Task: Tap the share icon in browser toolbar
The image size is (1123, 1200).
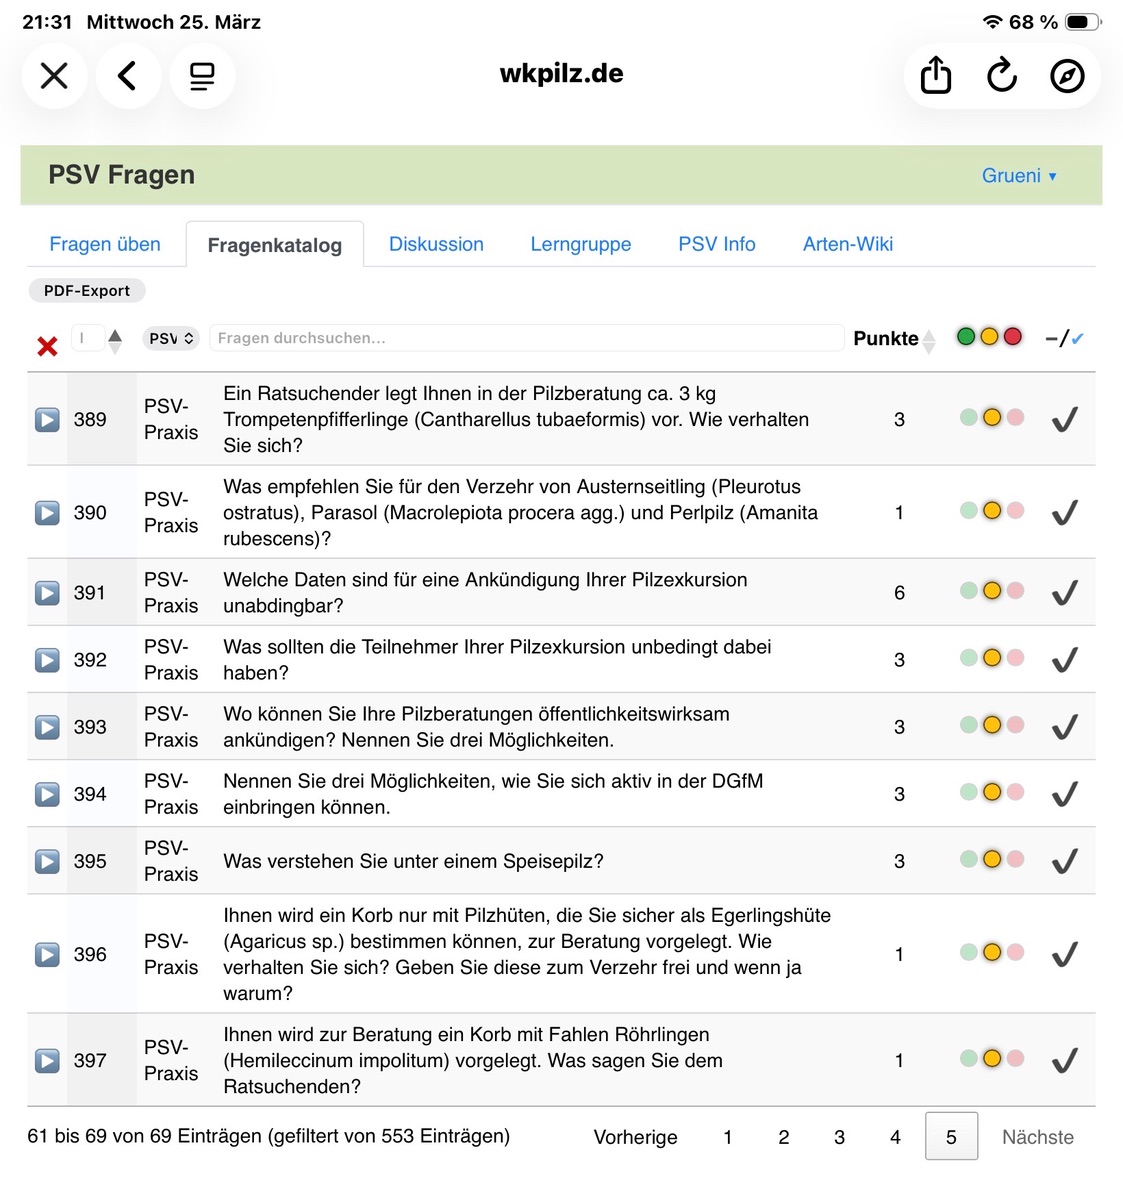Action: point(935,76)
